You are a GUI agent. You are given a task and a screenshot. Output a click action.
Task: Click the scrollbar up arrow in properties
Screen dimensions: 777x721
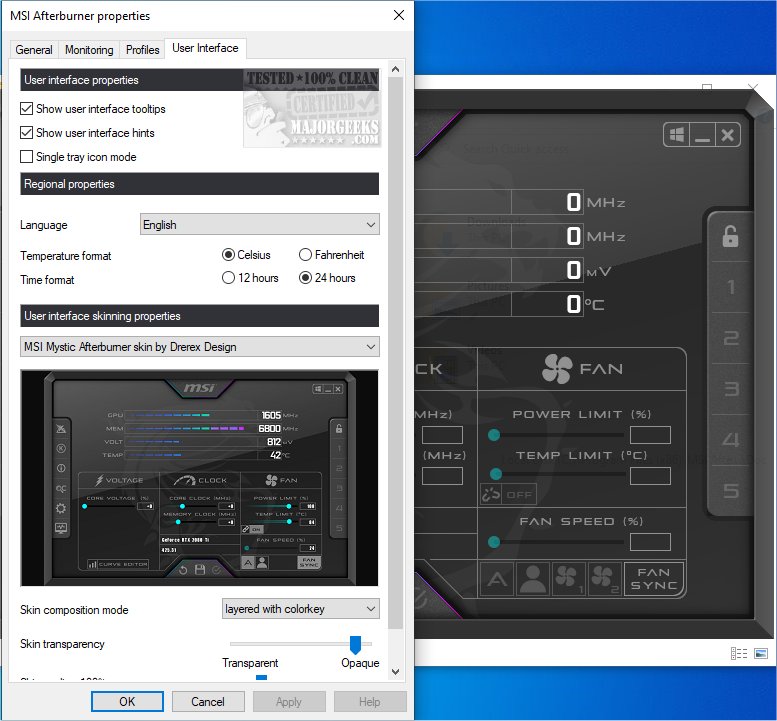[395, 69]
